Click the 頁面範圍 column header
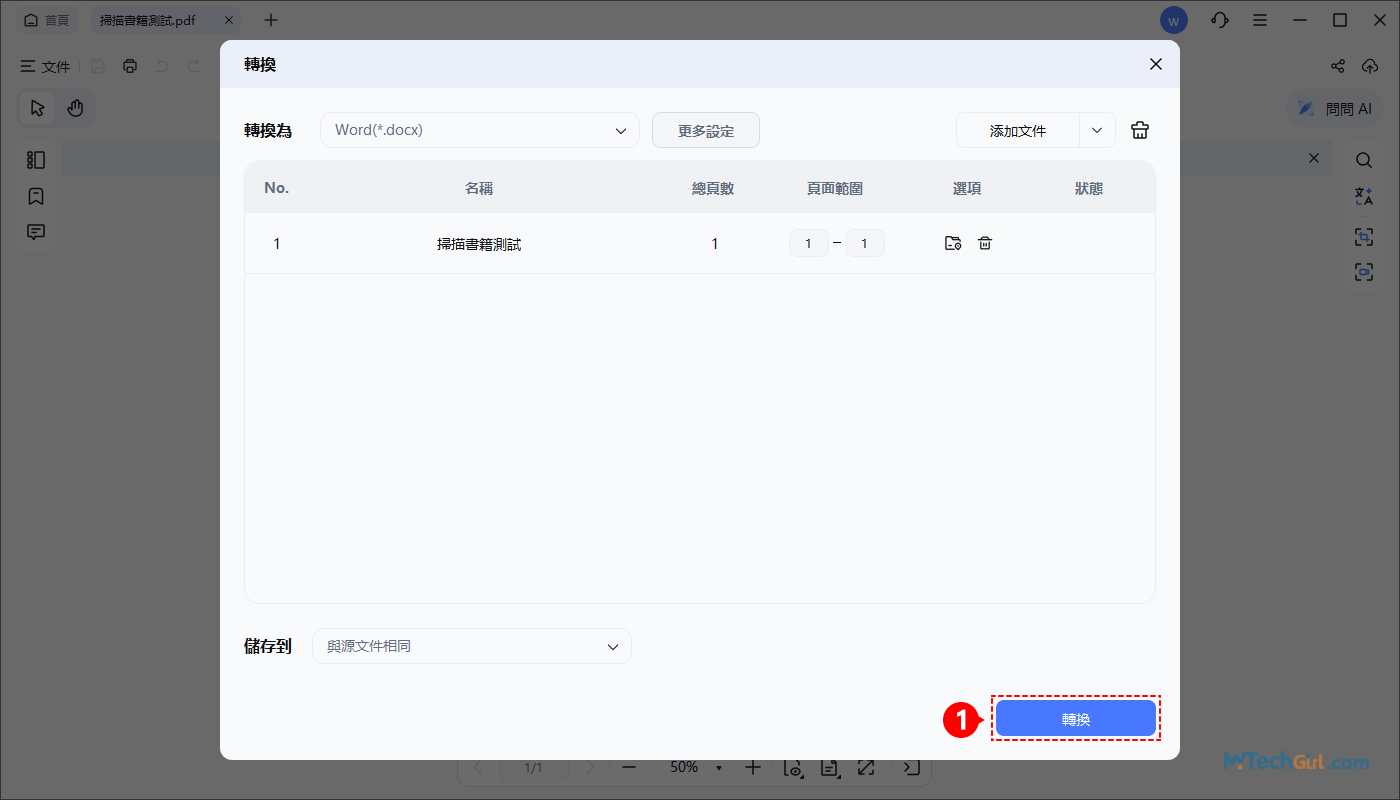The width and height of the screenshot is (1400, 800). coord(835,188)
